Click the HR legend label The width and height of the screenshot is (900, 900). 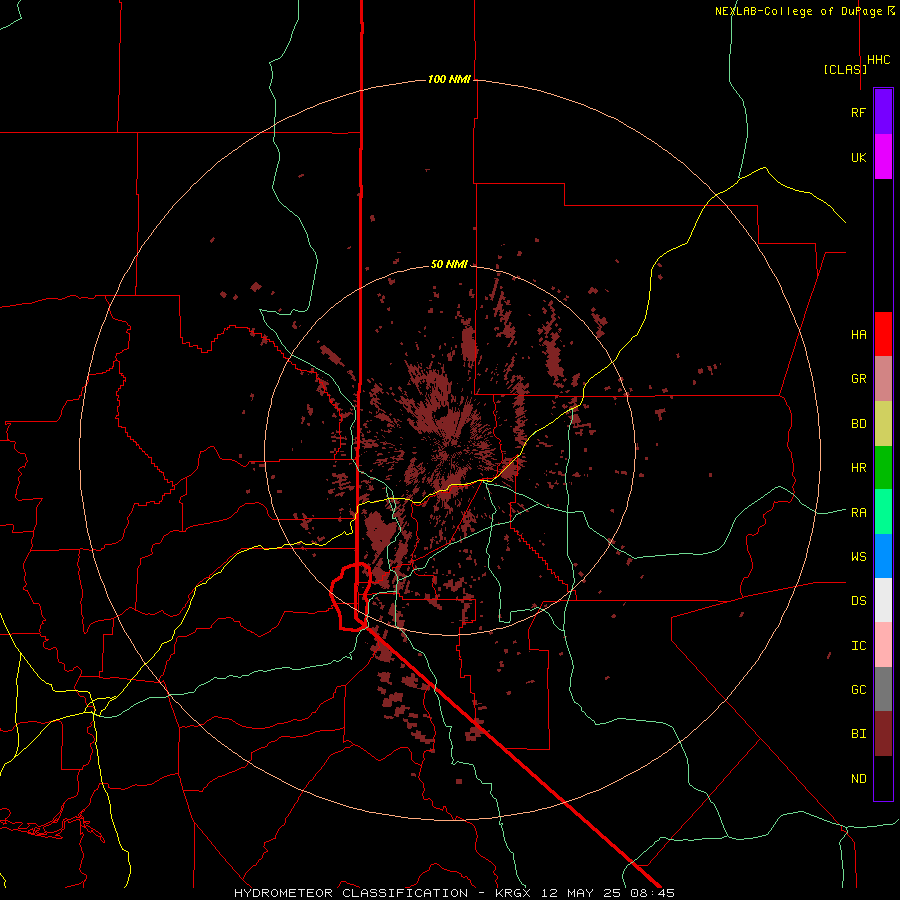point(858,468)
